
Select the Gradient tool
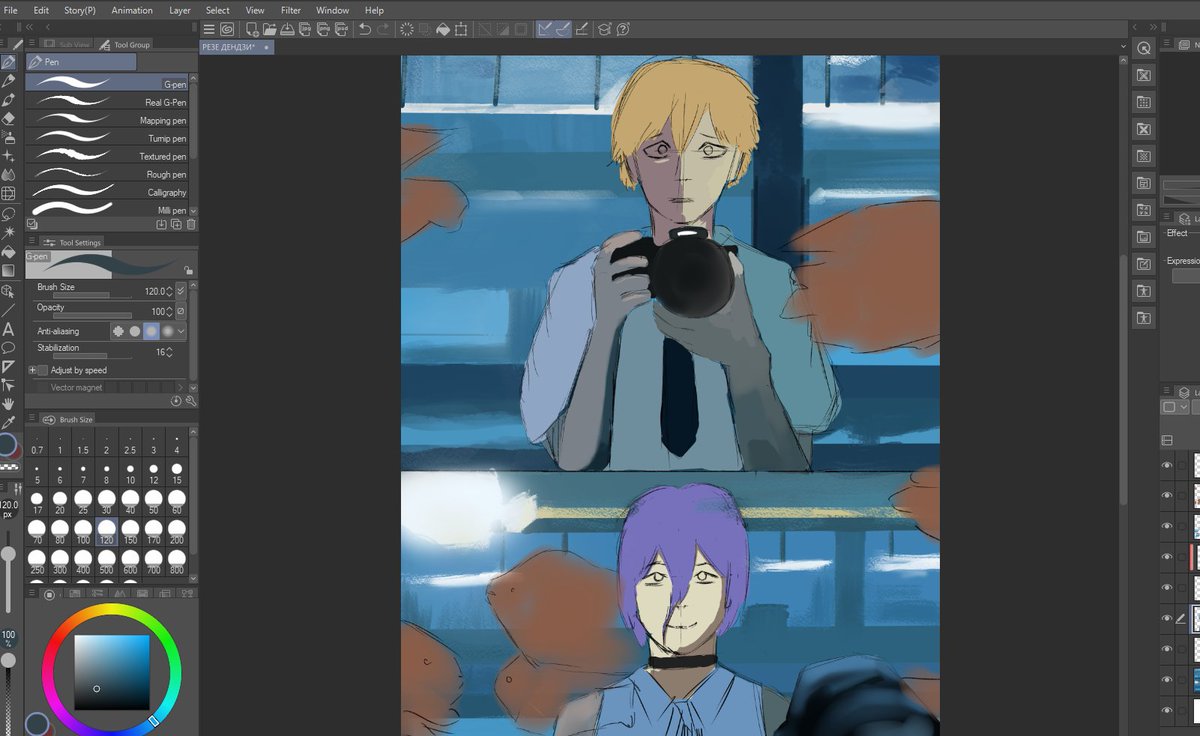click(x=9, y=270)
